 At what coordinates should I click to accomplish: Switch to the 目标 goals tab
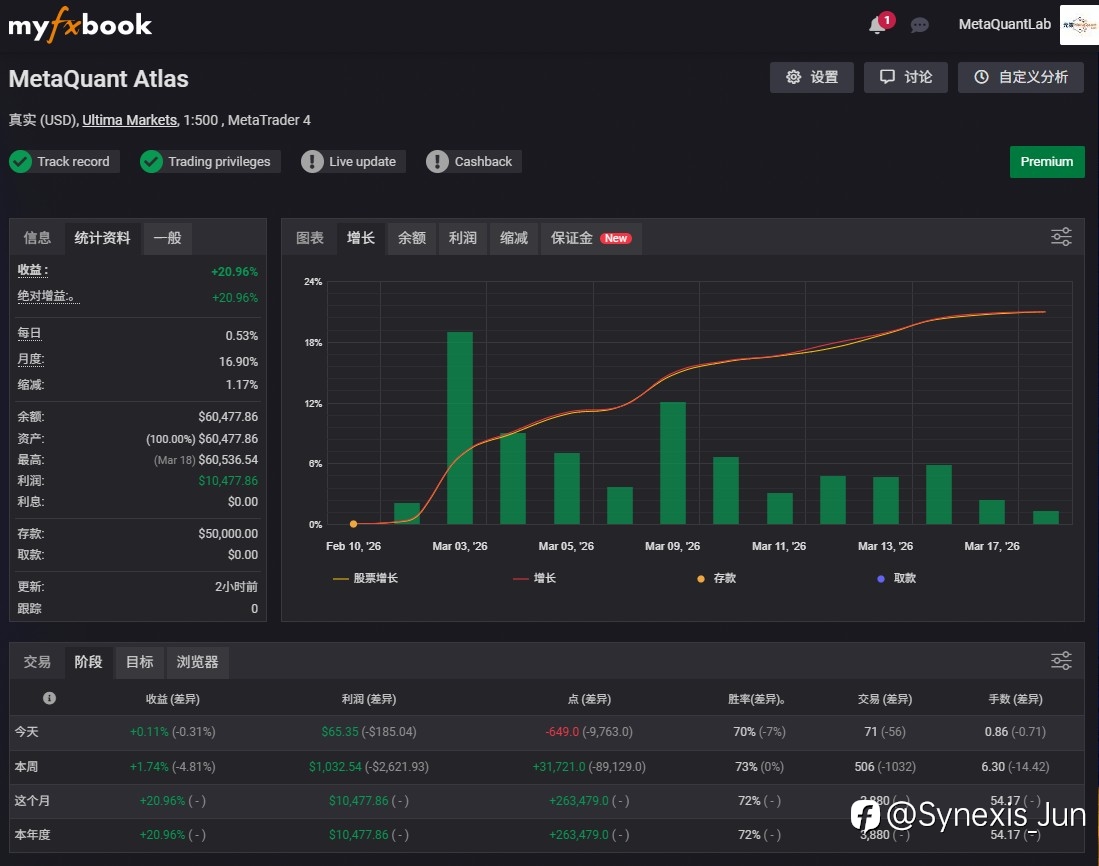point(139,662)
